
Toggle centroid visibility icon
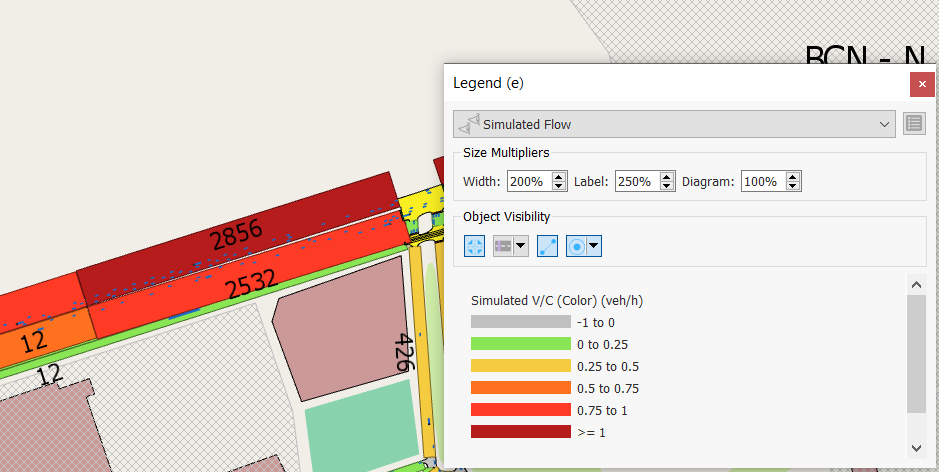click(475, 246)
